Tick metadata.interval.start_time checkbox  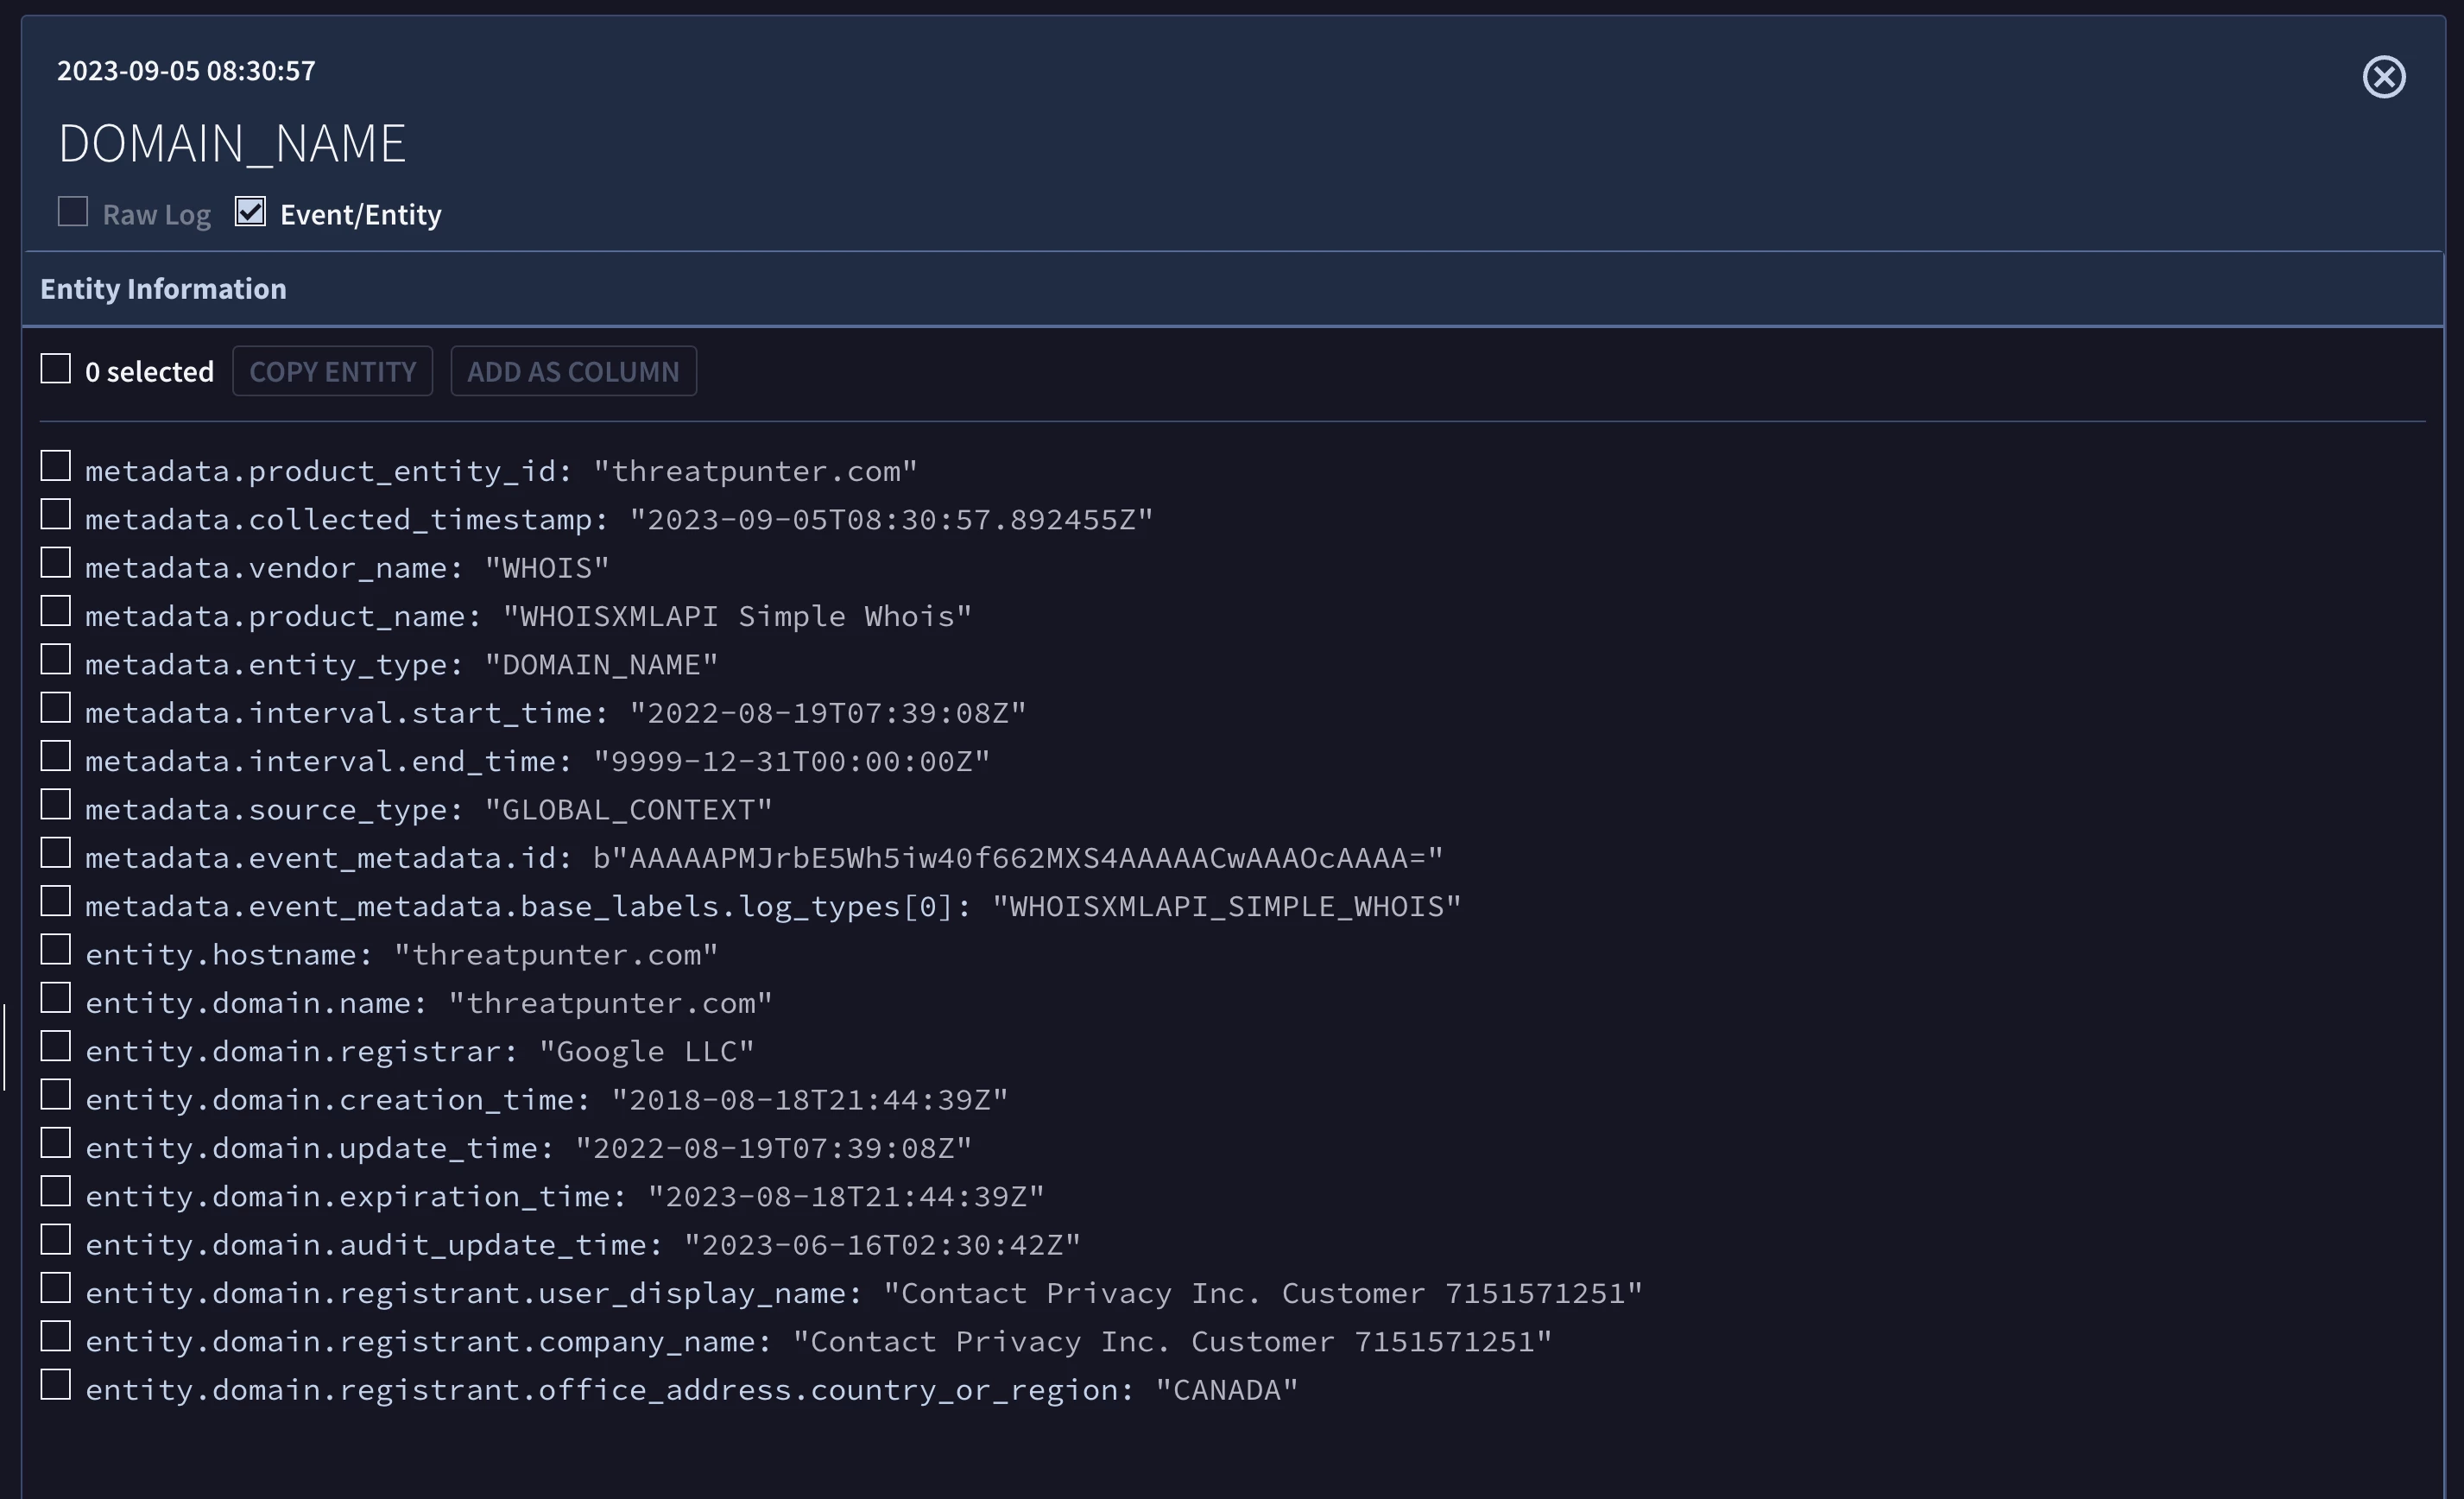pyautogui.click(x=55, y=708)
